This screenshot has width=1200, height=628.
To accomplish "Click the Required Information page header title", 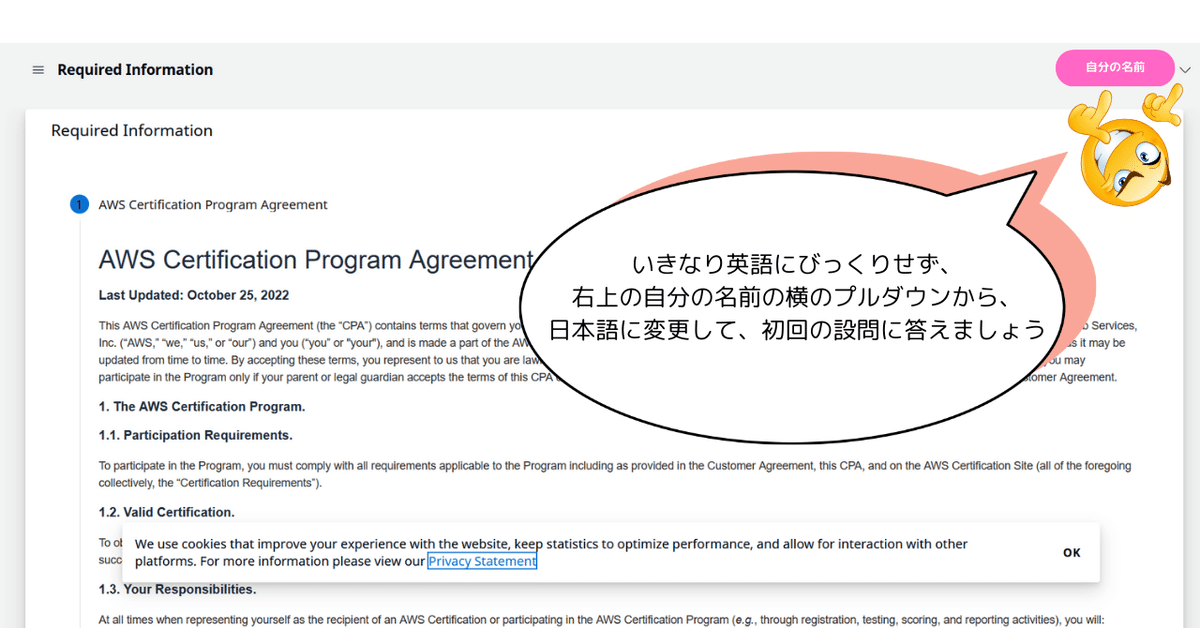I will [x=135, y=70].
